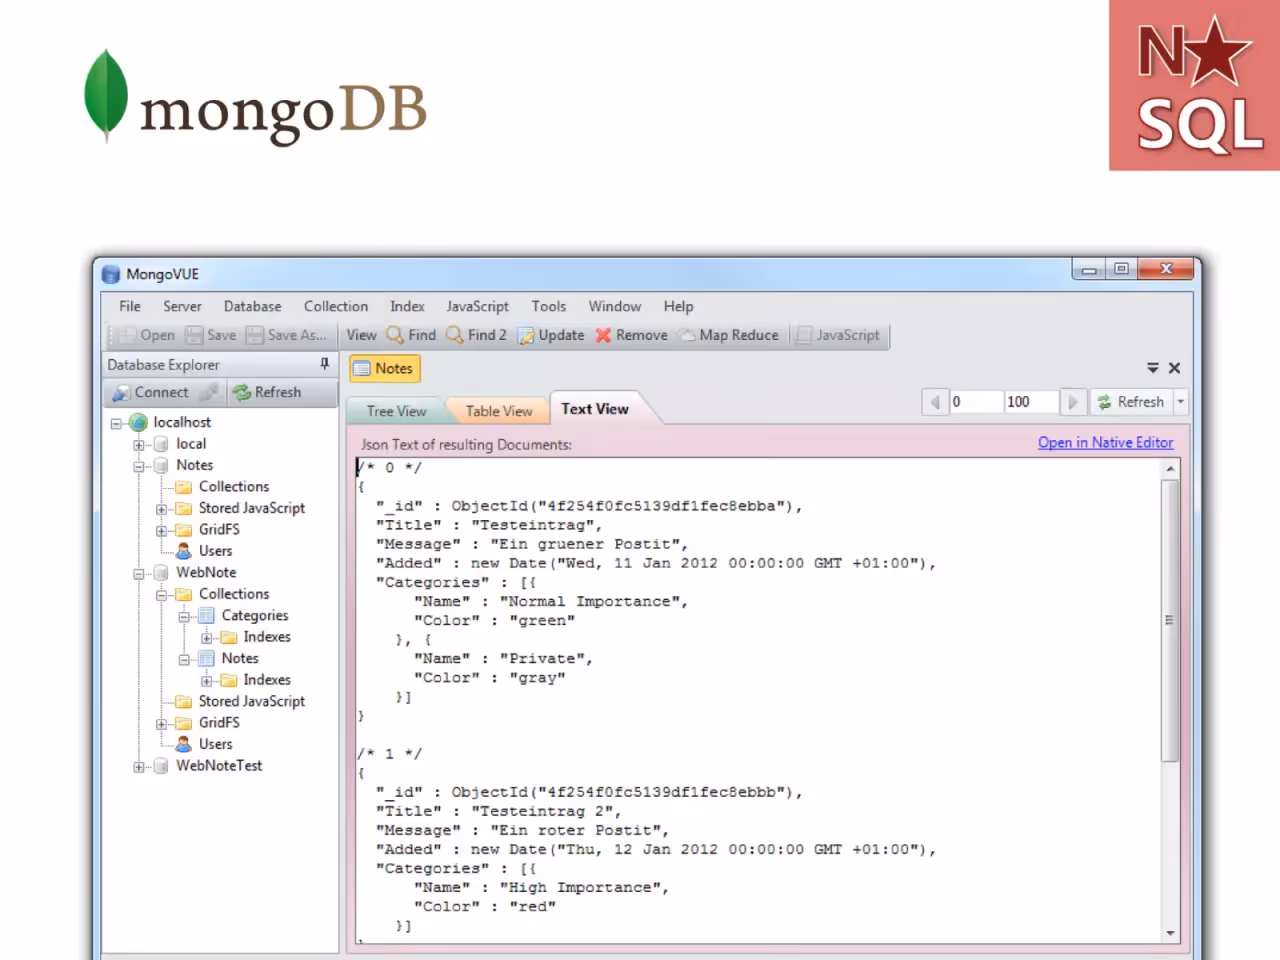Click View in the toolbar
The width and height of the screenshot is (1280, 960).
coord(361,335)
